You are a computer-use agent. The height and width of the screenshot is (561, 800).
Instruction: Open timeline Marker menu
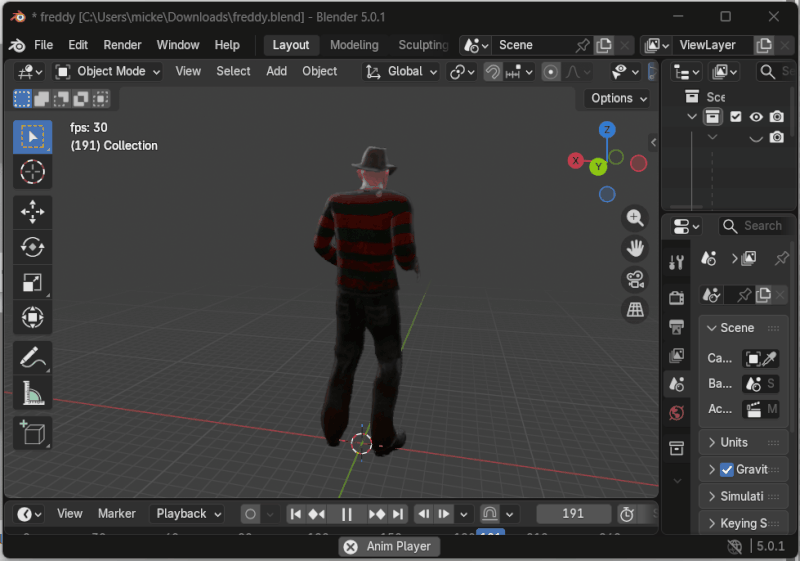tap(117, 514)
